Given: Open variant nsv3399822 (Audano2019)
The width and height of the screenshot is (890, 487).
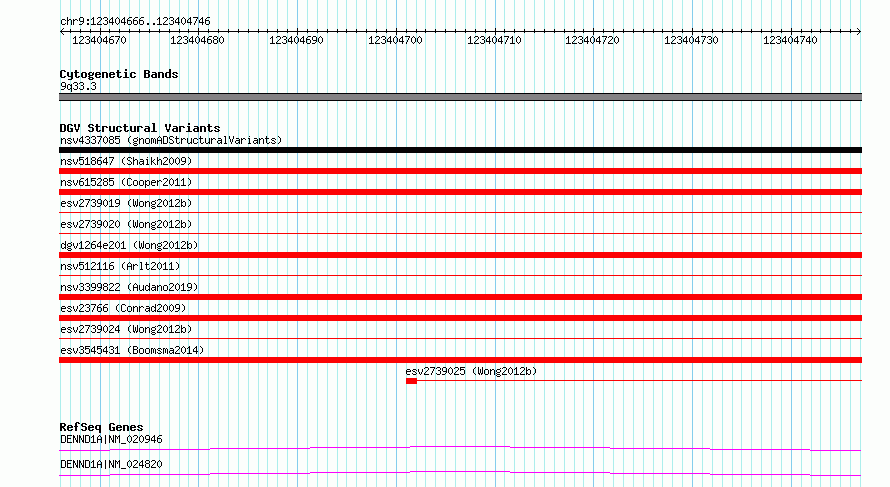Looking at the screenshot, I should [x=129, y=287].
